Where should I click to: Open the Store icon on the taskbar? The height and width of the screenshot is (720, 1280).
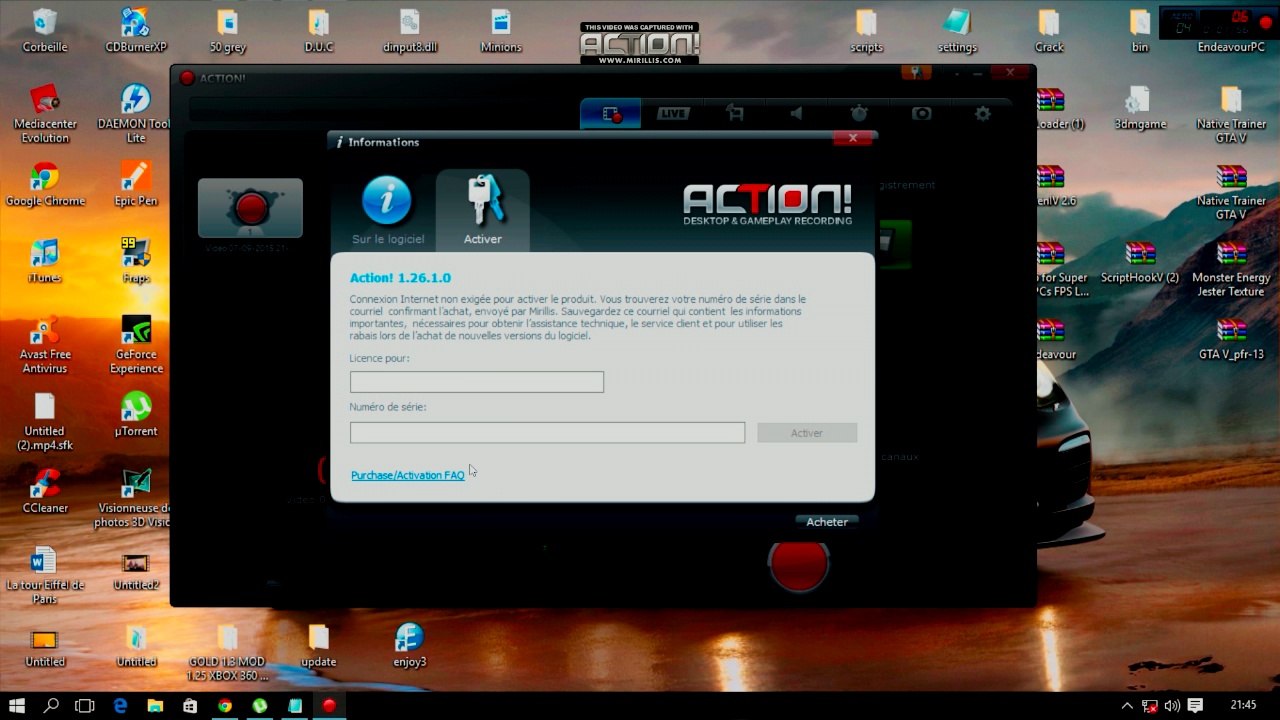coord(190,705)
